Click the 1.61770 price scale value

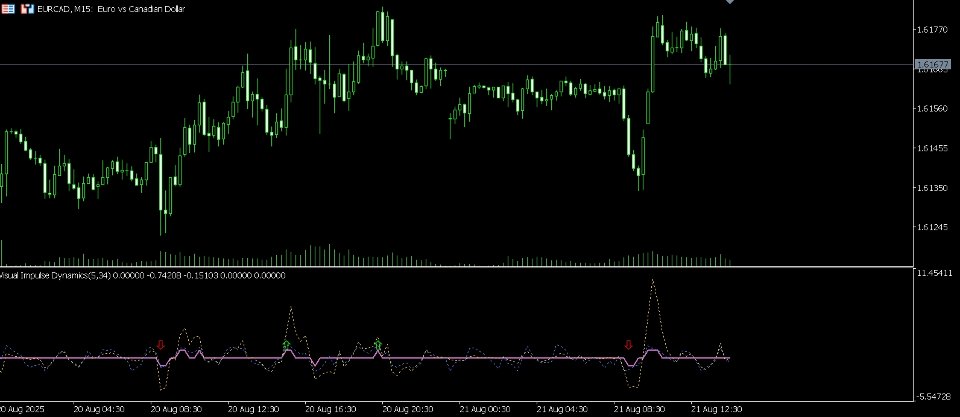[x=932, y=29]
